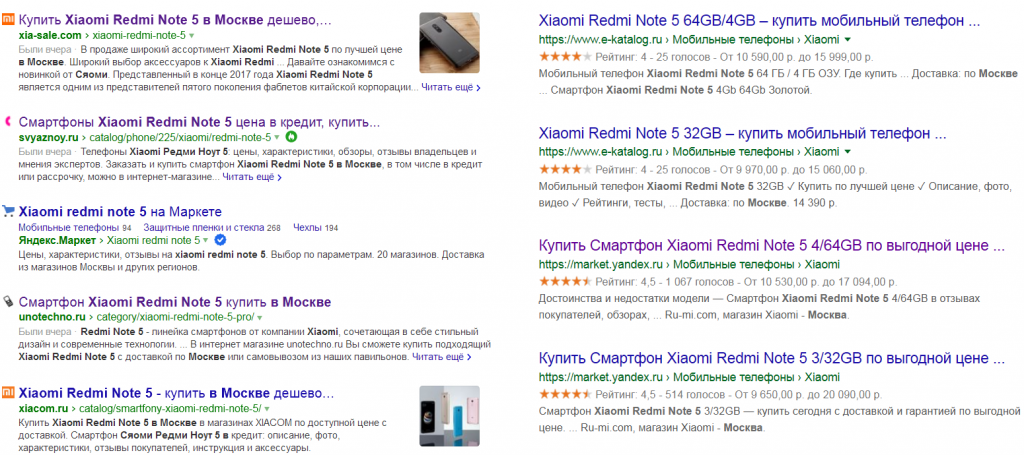
Task: Click the blue verified checkmark by Яндекс.Маркет
Action: (221, 240)
